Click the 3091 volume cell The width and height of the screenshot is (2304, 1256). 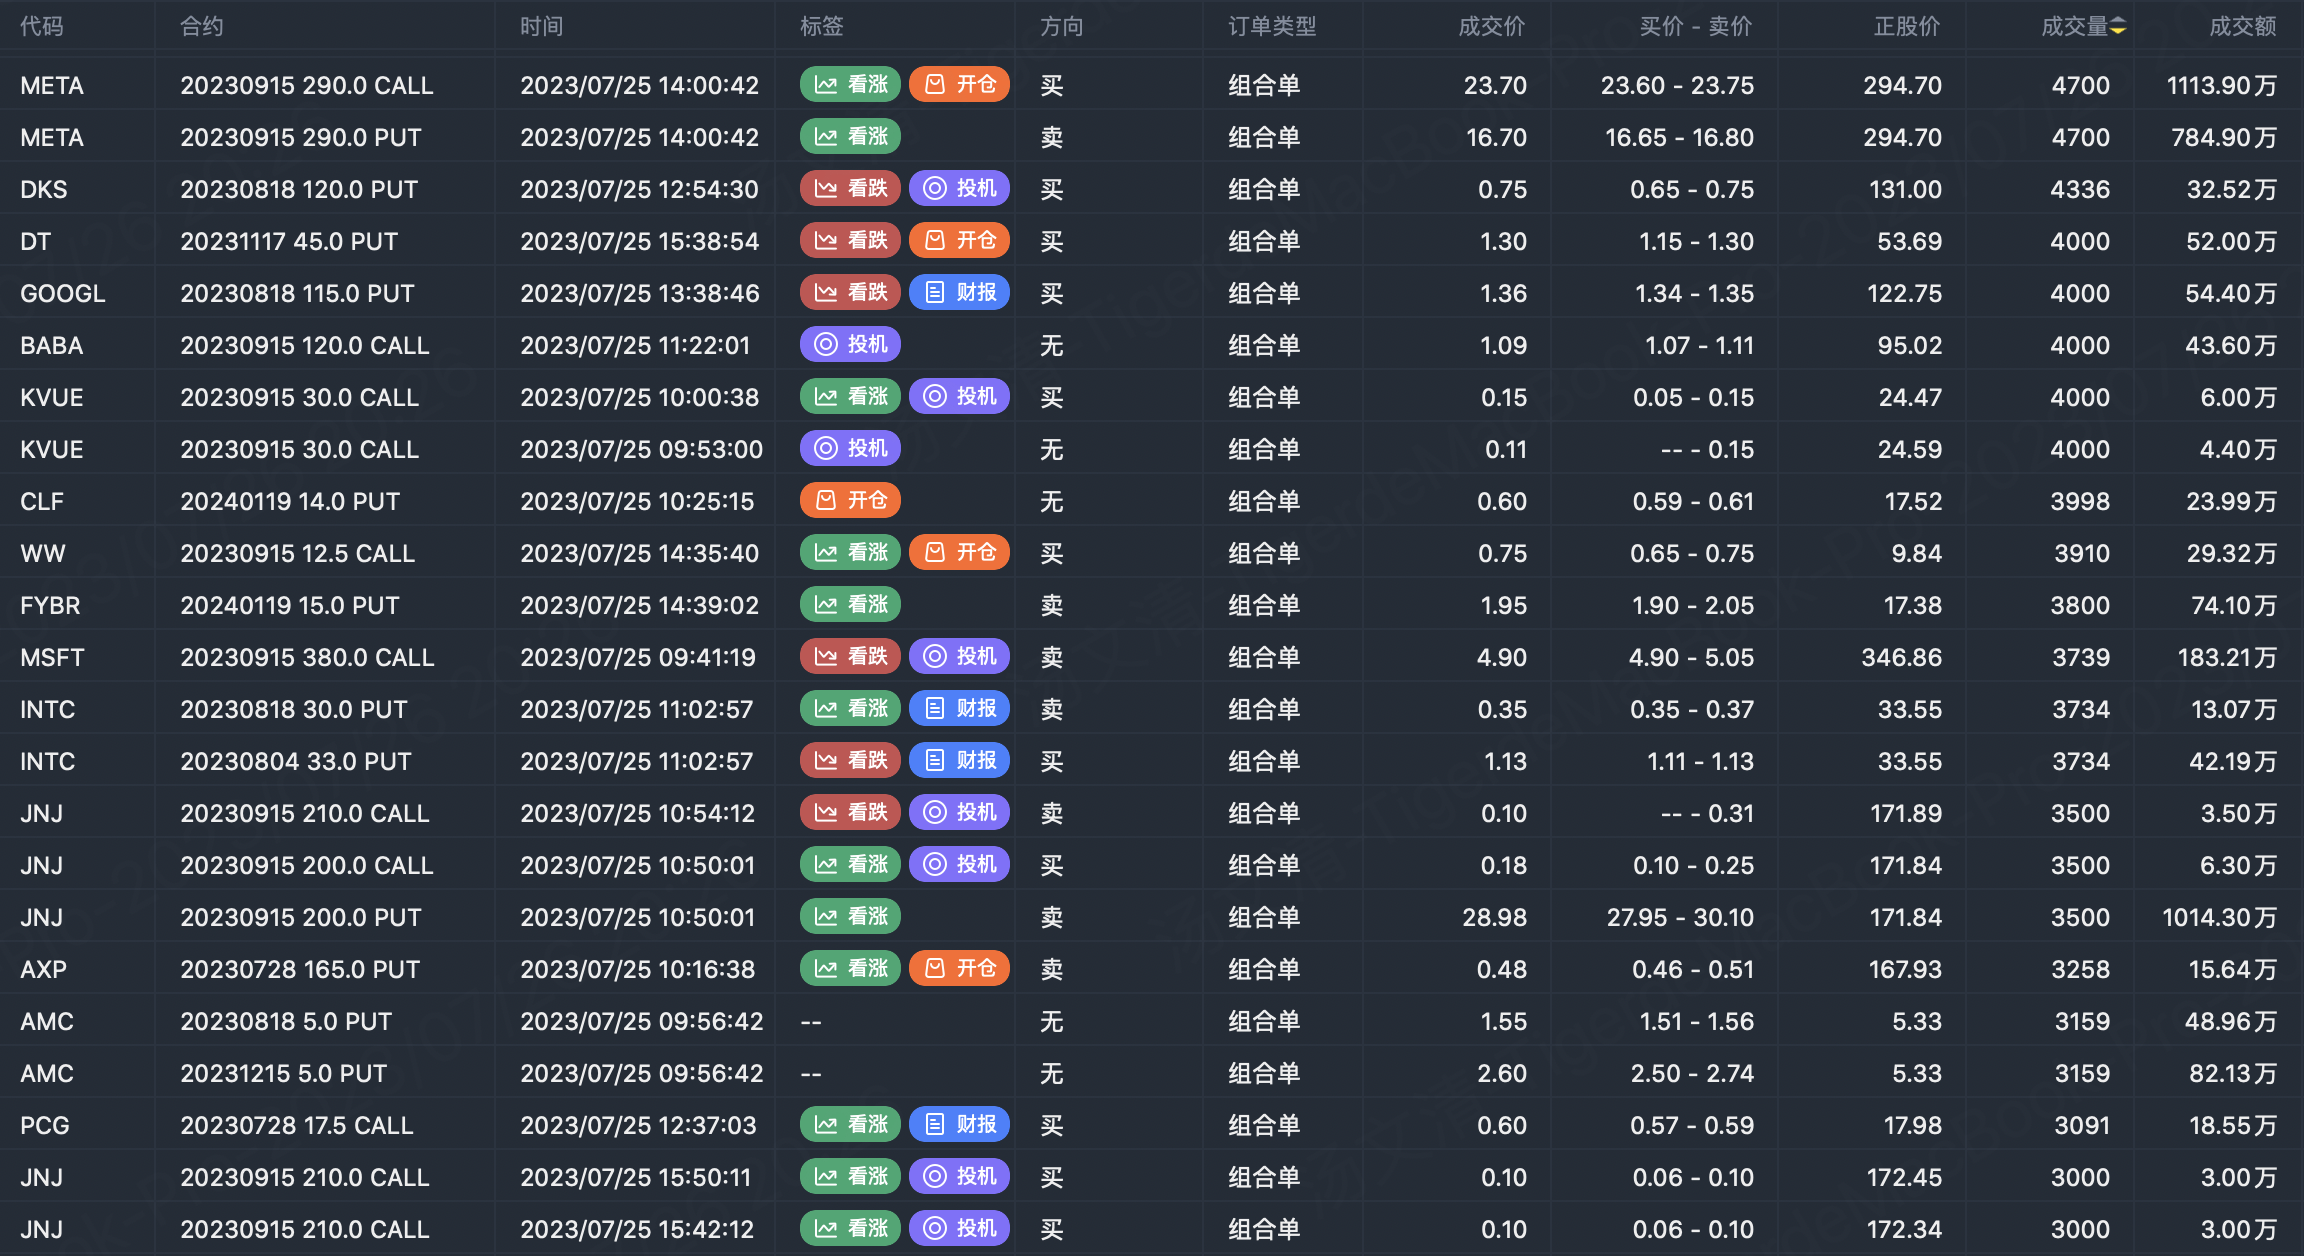pos(2082,1125)
